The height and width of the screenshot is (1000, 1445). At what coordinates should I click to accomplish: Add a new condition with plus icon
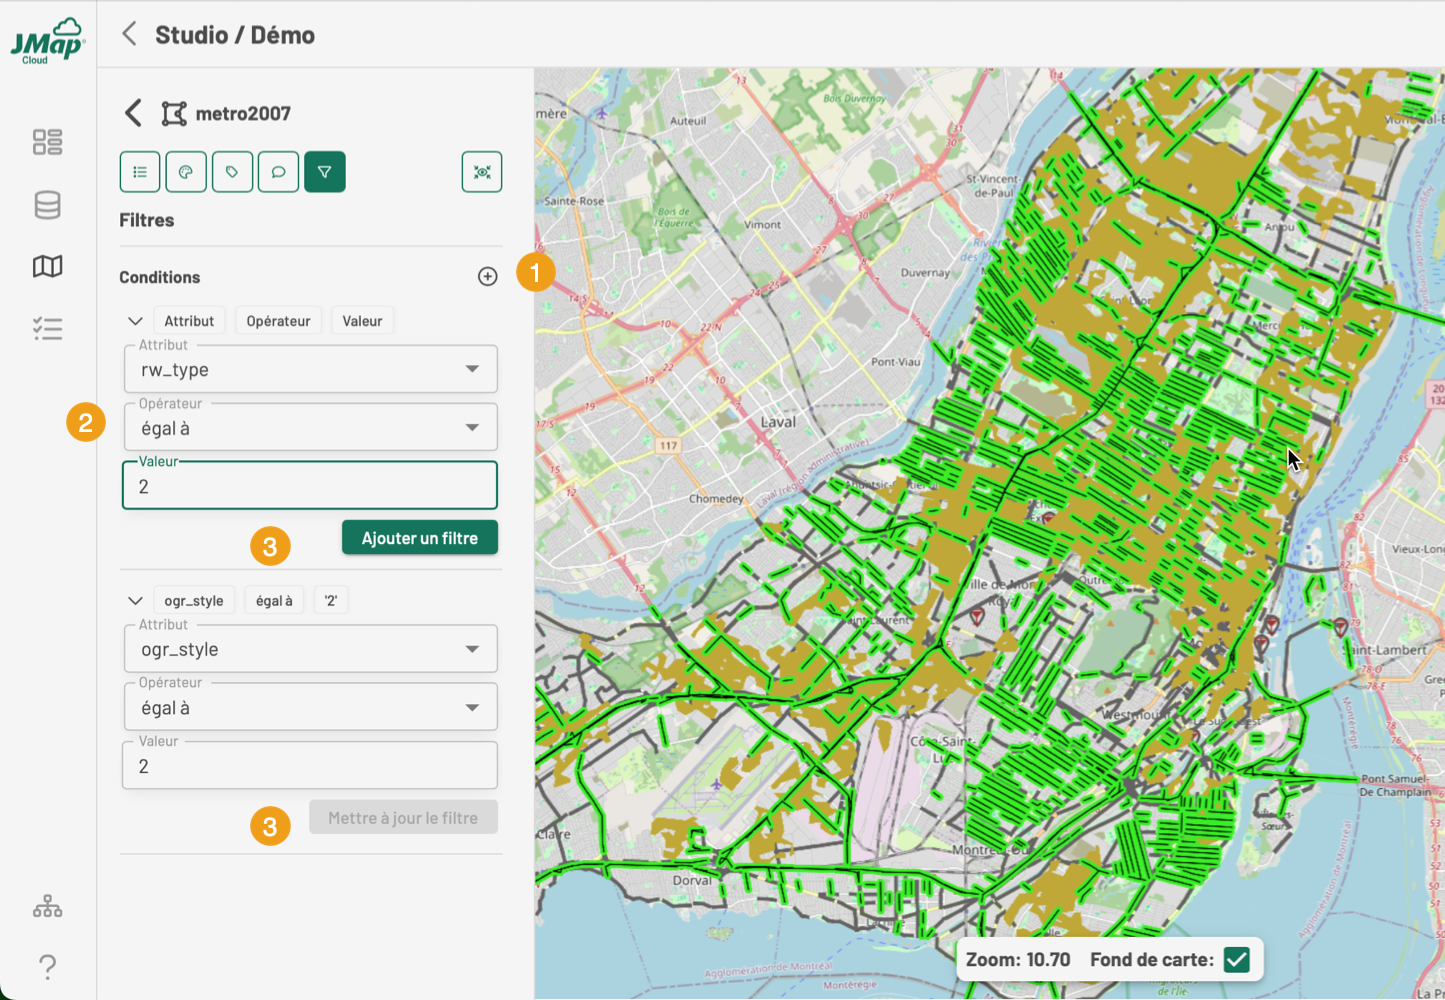coord(487,277)
